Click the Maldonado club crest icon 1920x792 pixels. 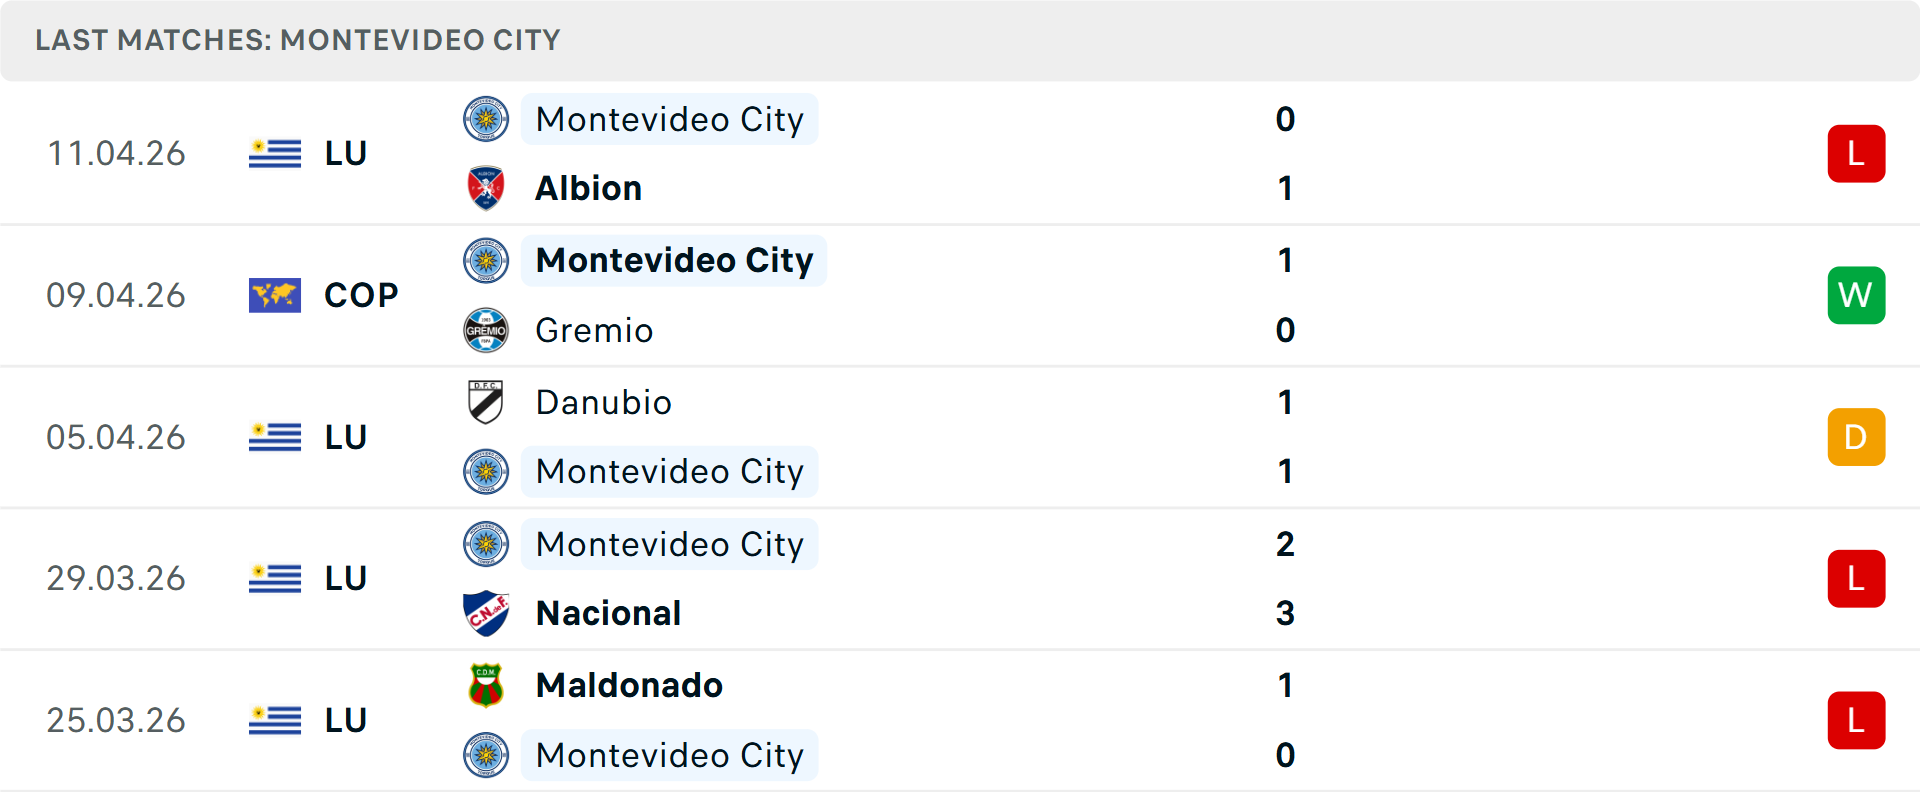pyautogui.click(x=486, y=685)
